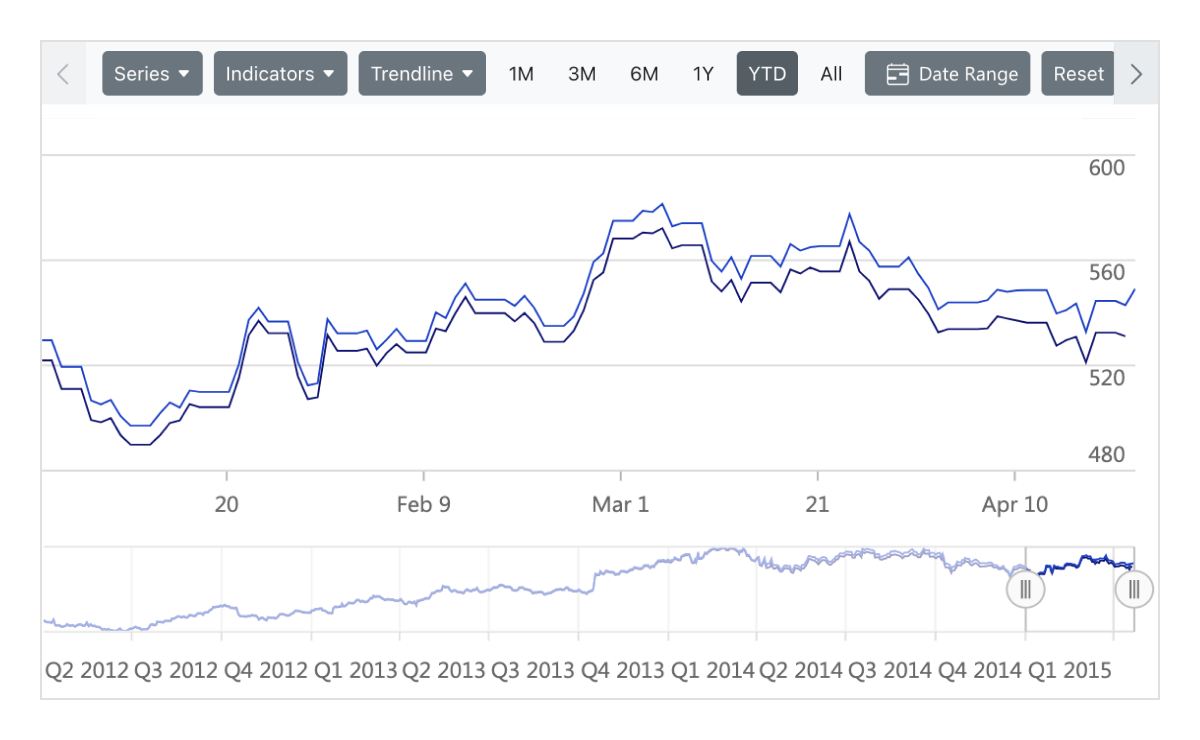Expand the Indicators dropdown menu

(280, 74)
